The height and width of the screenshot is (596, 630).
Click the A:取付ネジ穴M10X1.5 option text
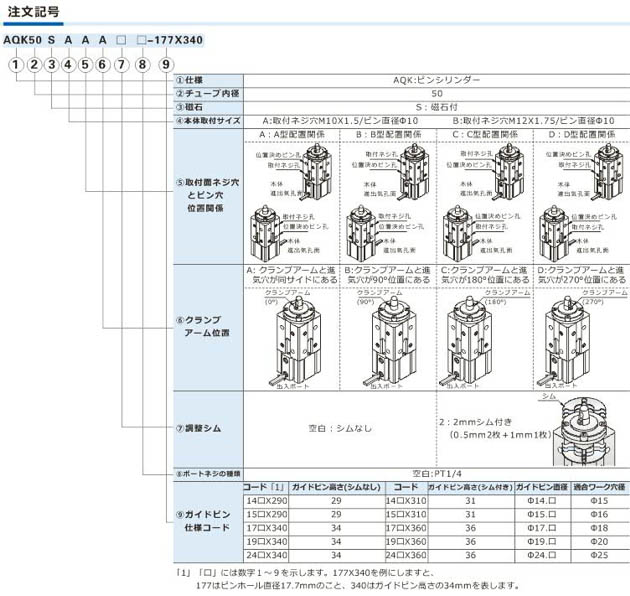click(x=340, y=121)
